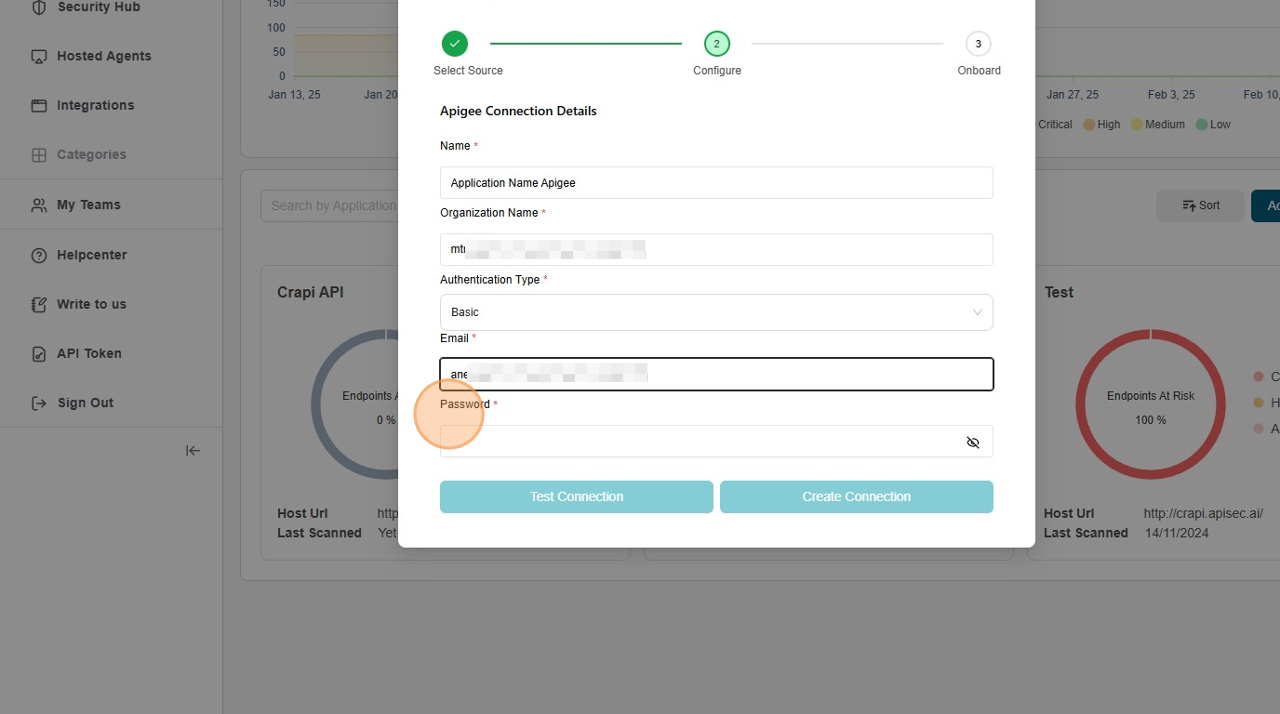The height and width of the screenshot is (714, 1280).
Task: Click the Hosted Agents sidebar icon
Action: point(39,57)
